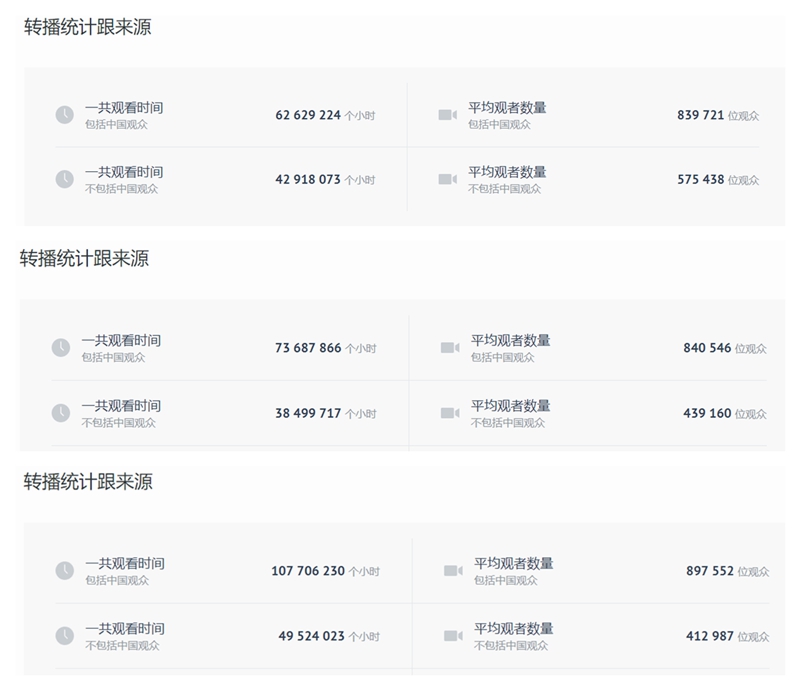The image size is (800, 690).
Task: Click clock icon for 38 499 717 hours
Action: 61,413
